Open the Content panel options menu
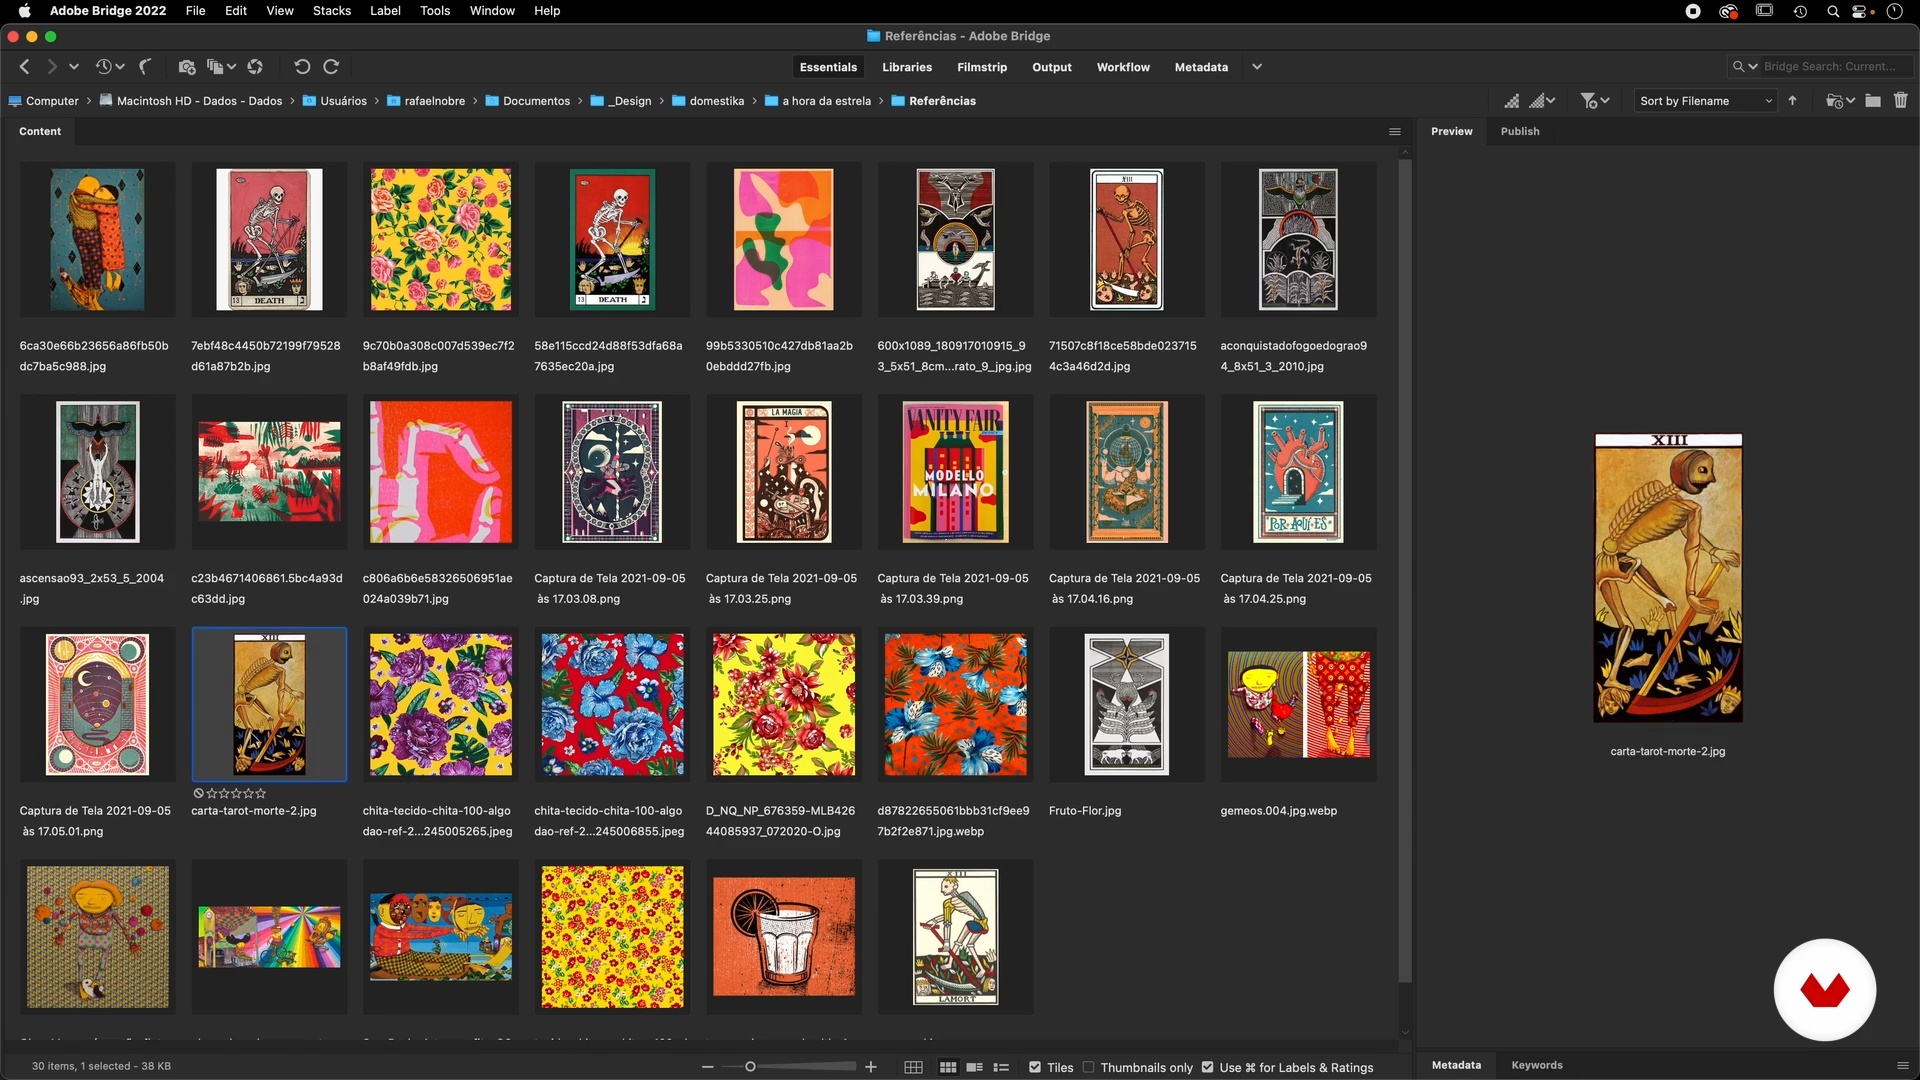 [x=1395, y=132]
